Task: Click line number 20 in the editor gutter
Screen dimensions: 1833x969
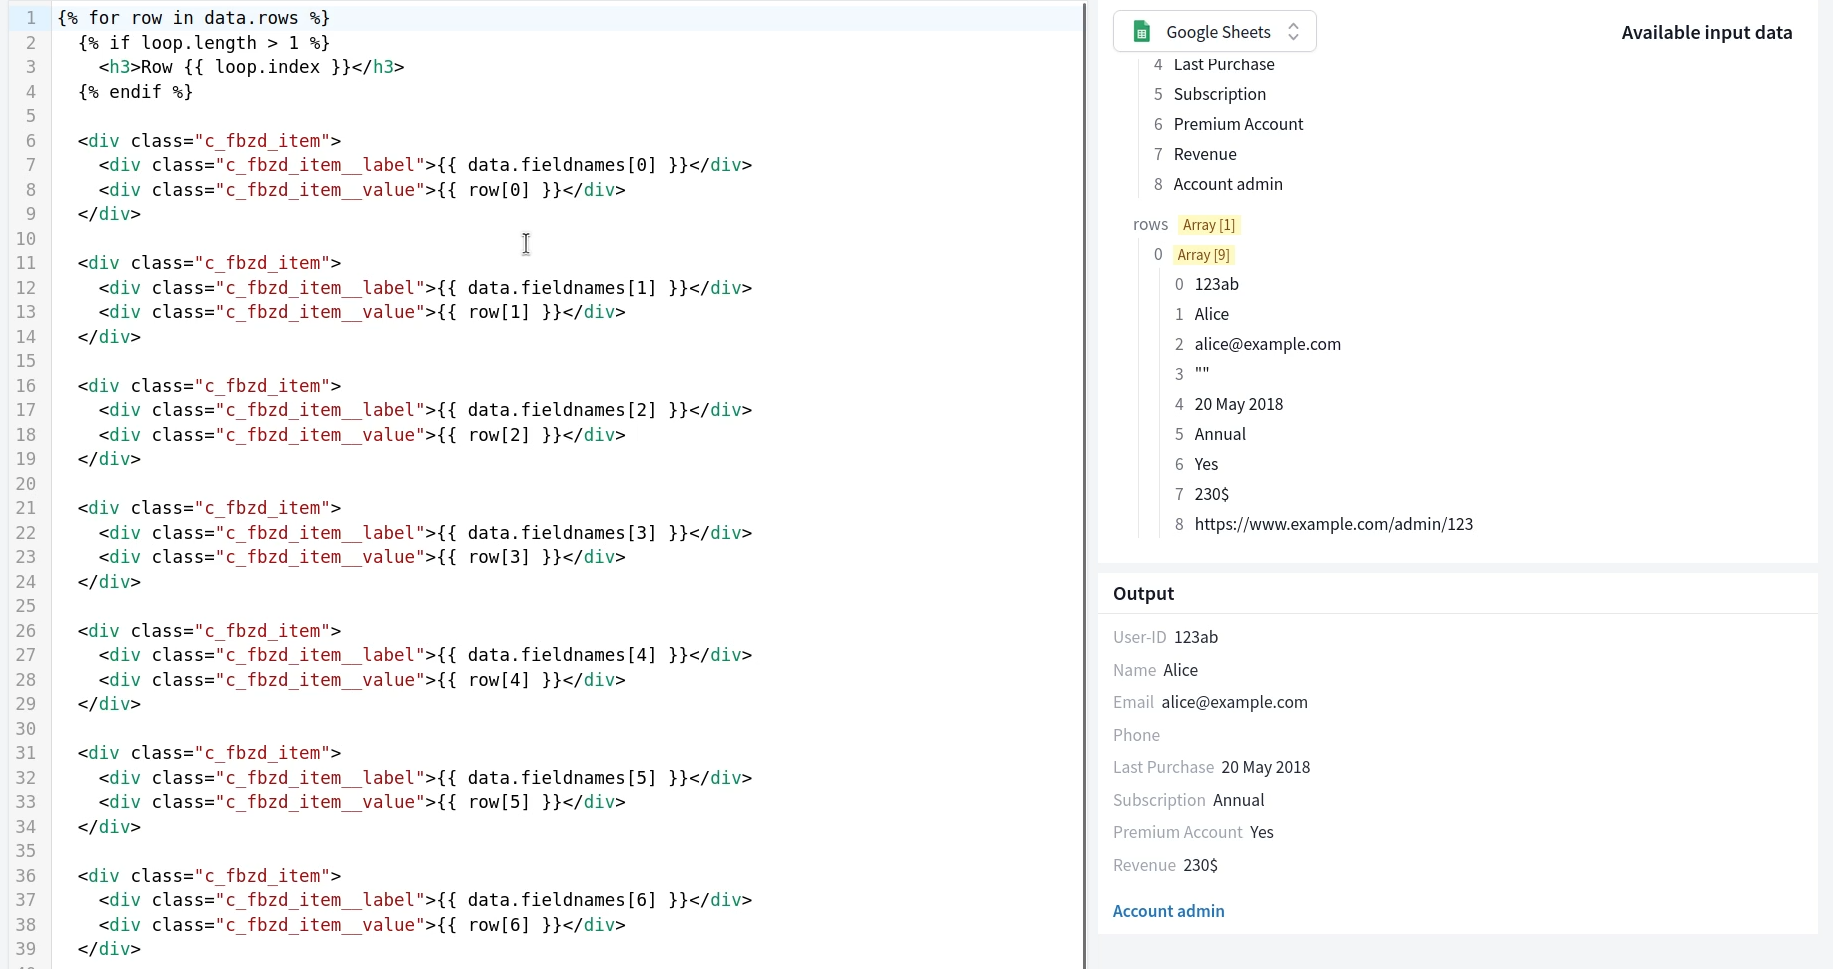Action: 27,483
